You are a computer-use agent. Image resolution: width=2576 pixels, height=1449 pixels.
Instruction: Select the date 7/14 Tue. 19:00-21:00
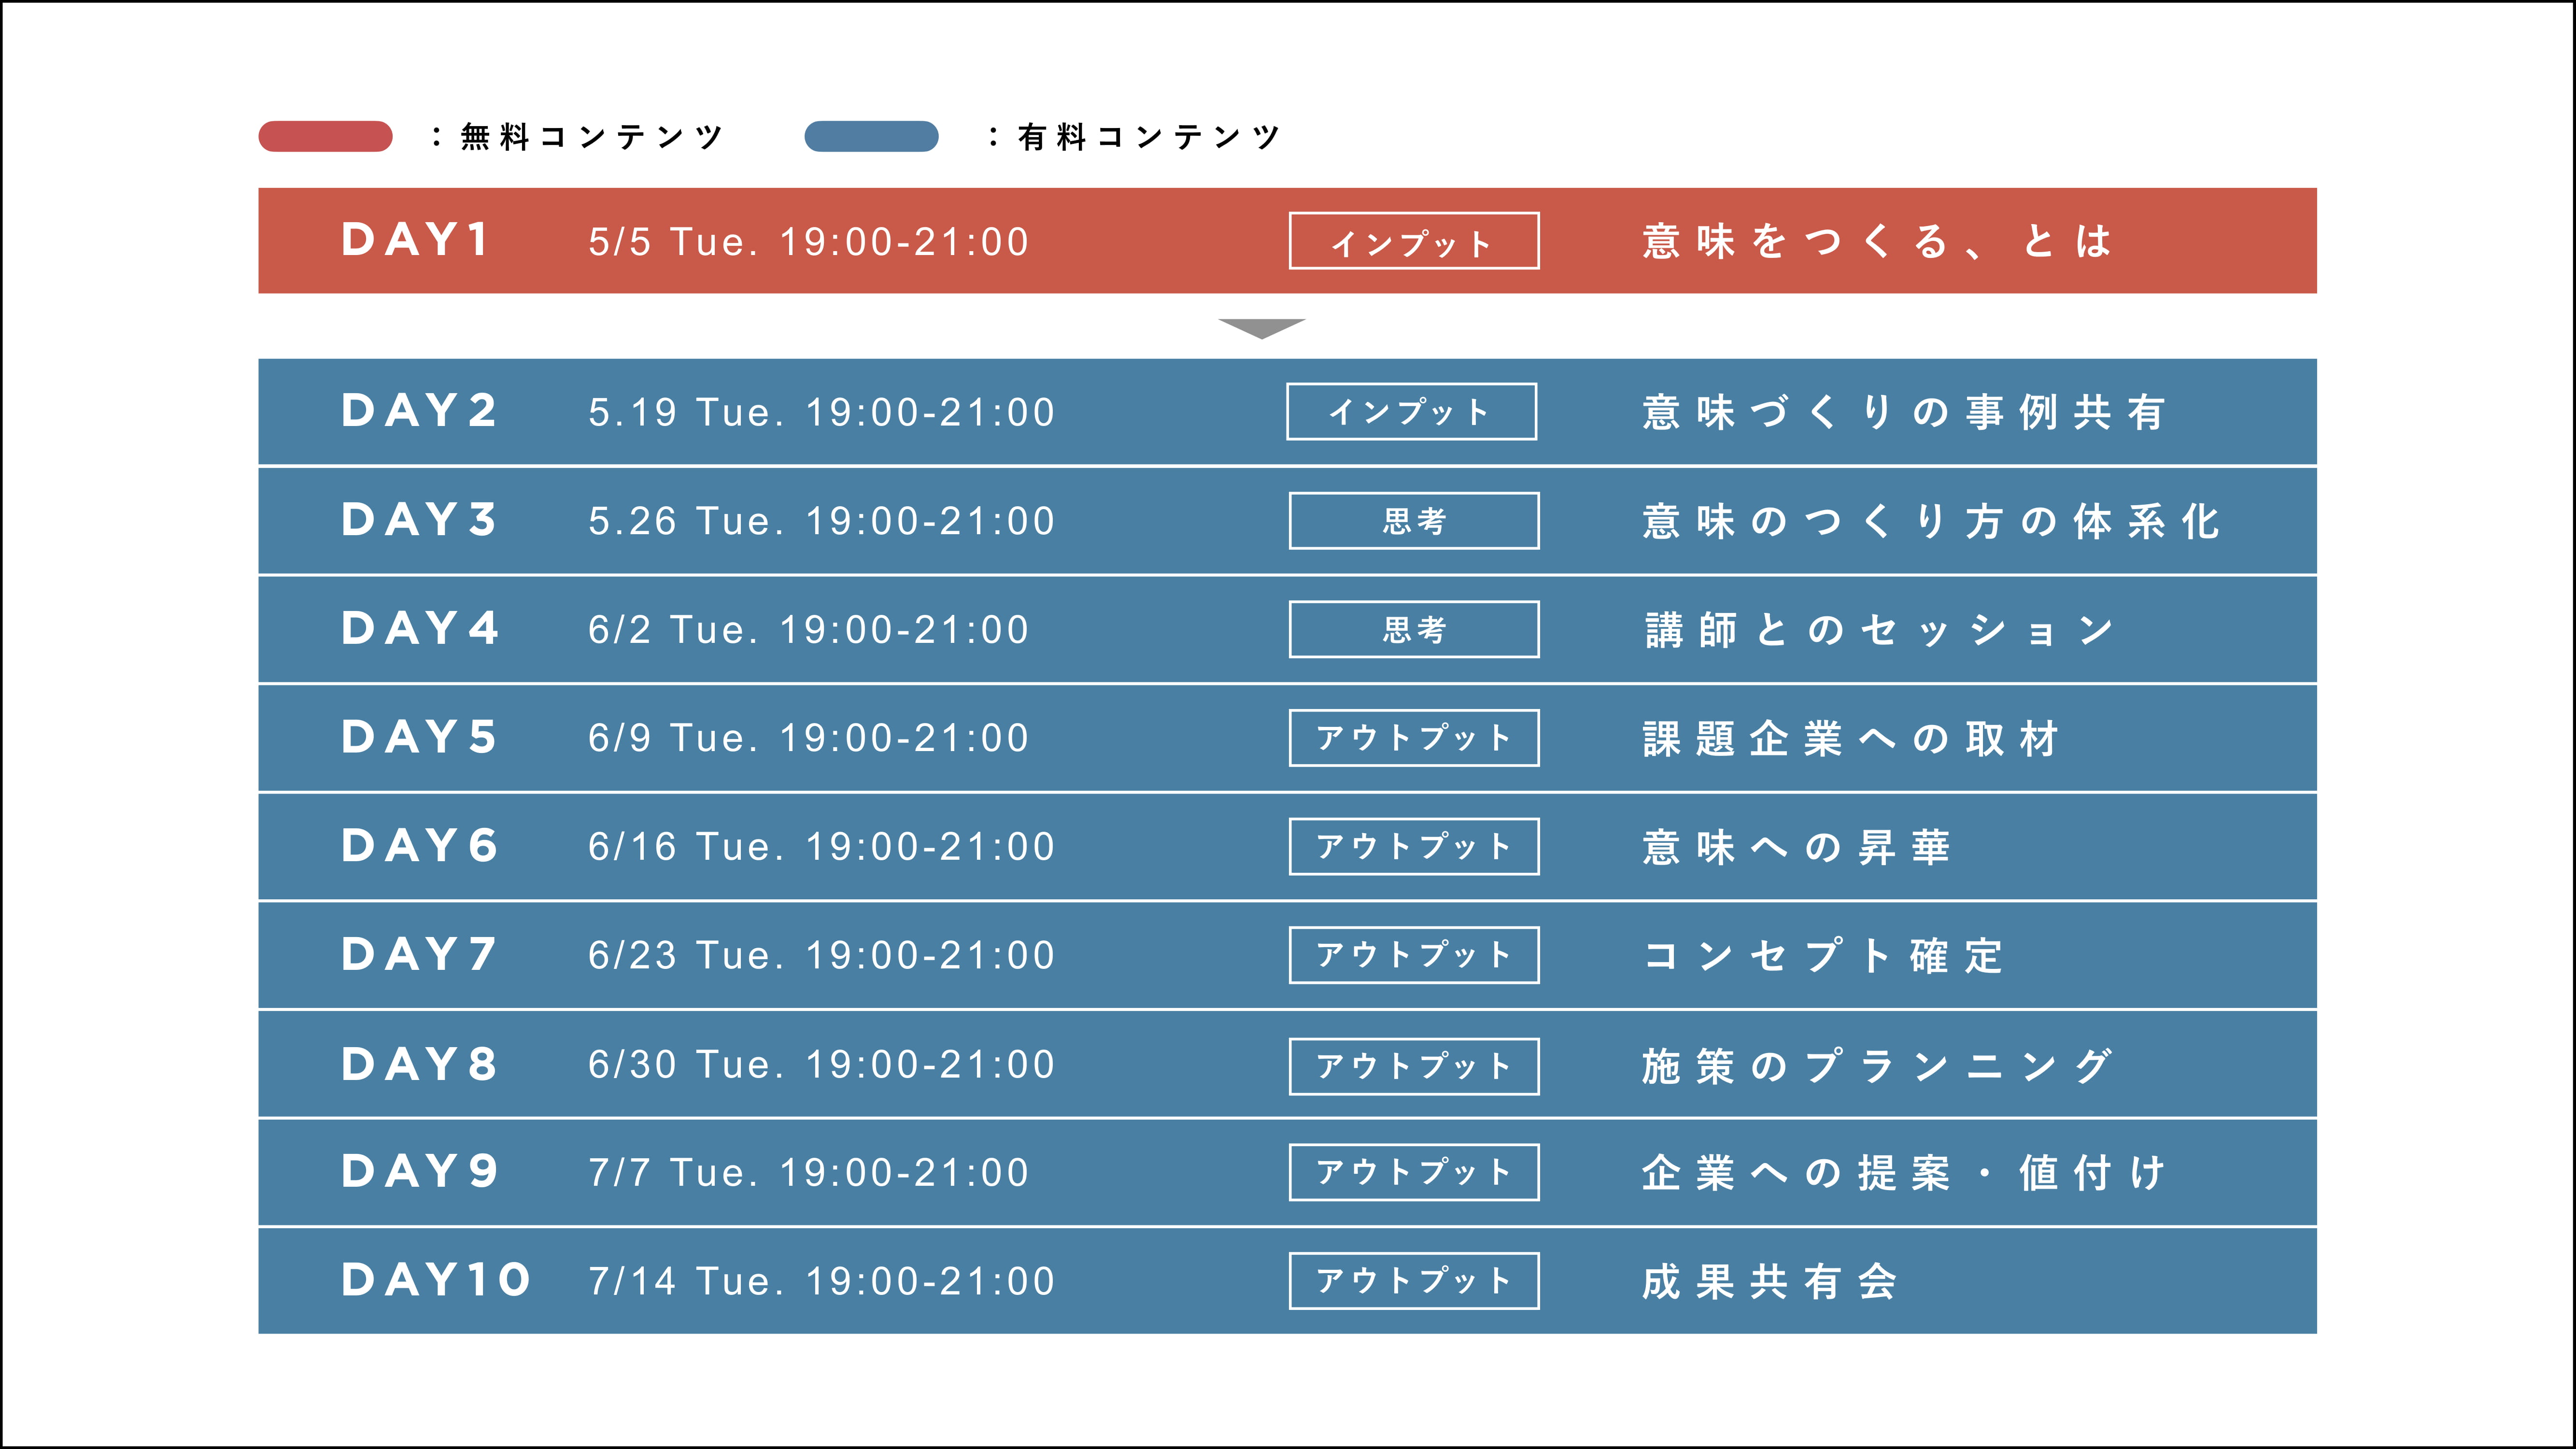click(821, 1282)
